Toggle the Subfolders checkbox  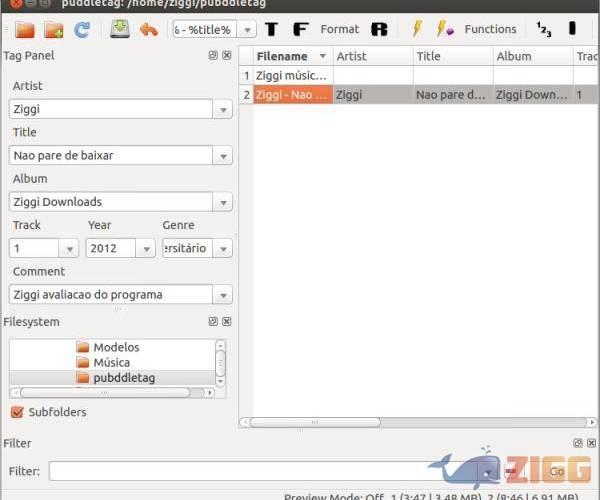click(17, 412)
